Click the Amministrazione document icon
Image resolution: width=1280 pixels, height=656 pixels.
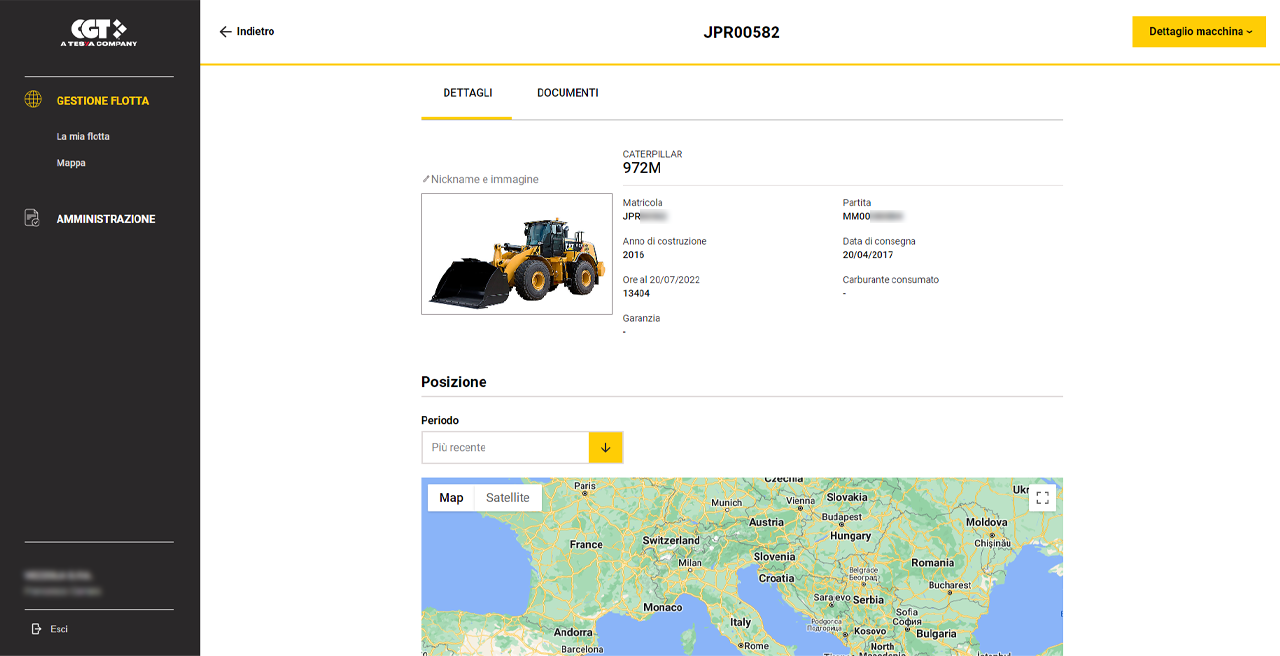pos(33,218)
